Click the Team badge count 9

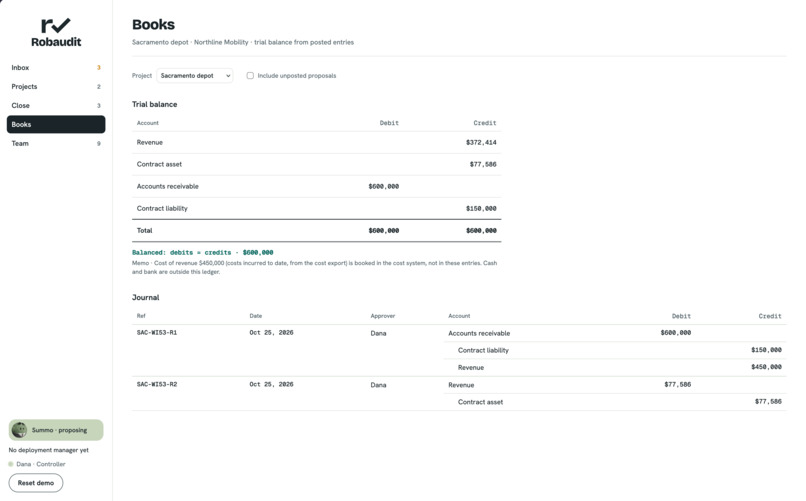pyautogui.click(x=99, y=143)
